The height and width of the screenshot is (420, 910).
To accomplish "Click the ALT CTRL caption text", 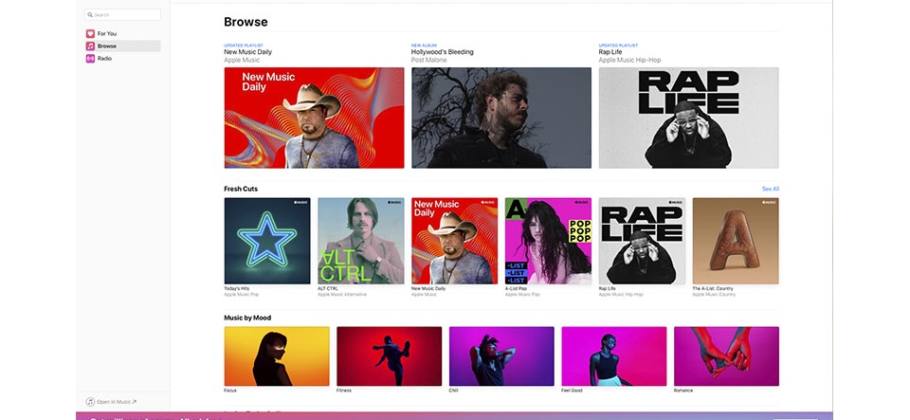I will pyautogui.click(x=328, y=288).
